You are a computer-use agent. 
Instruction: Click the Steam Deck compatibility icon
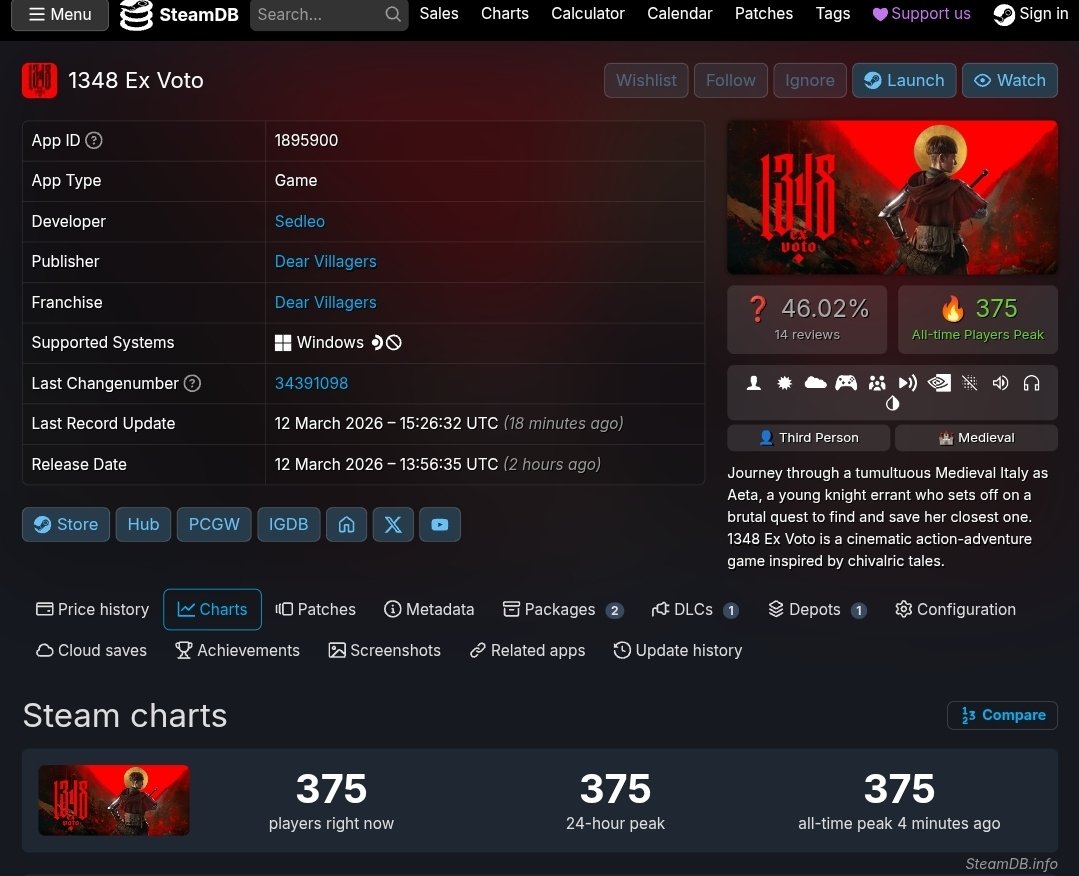(x=376, y=343)
